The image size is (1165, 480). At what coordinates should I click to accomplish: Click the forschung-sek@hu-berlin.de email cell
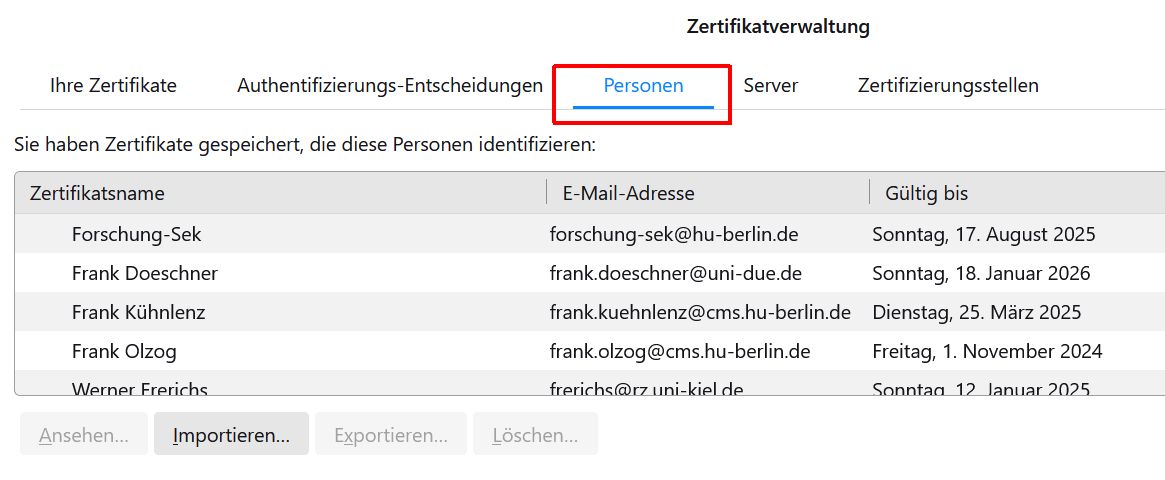tap(673, 235)
